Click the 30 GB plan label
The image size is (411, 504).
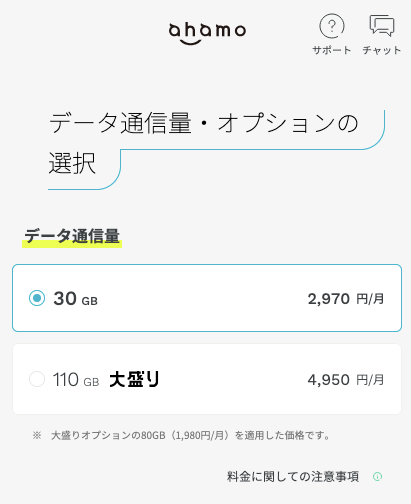coord(76,299)
